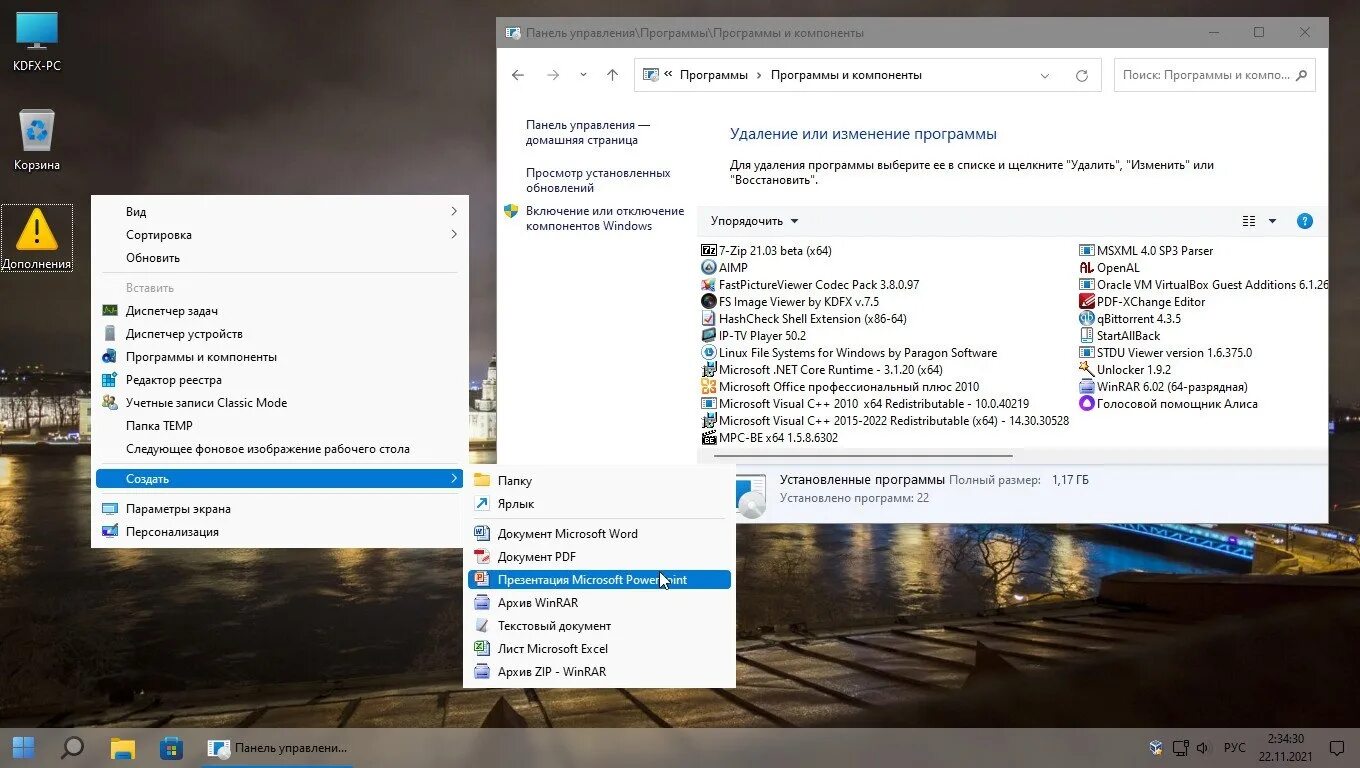Click the AIMP program icon in list
The height and width of the screenshot is (768, 1360).
click(709, 268)
